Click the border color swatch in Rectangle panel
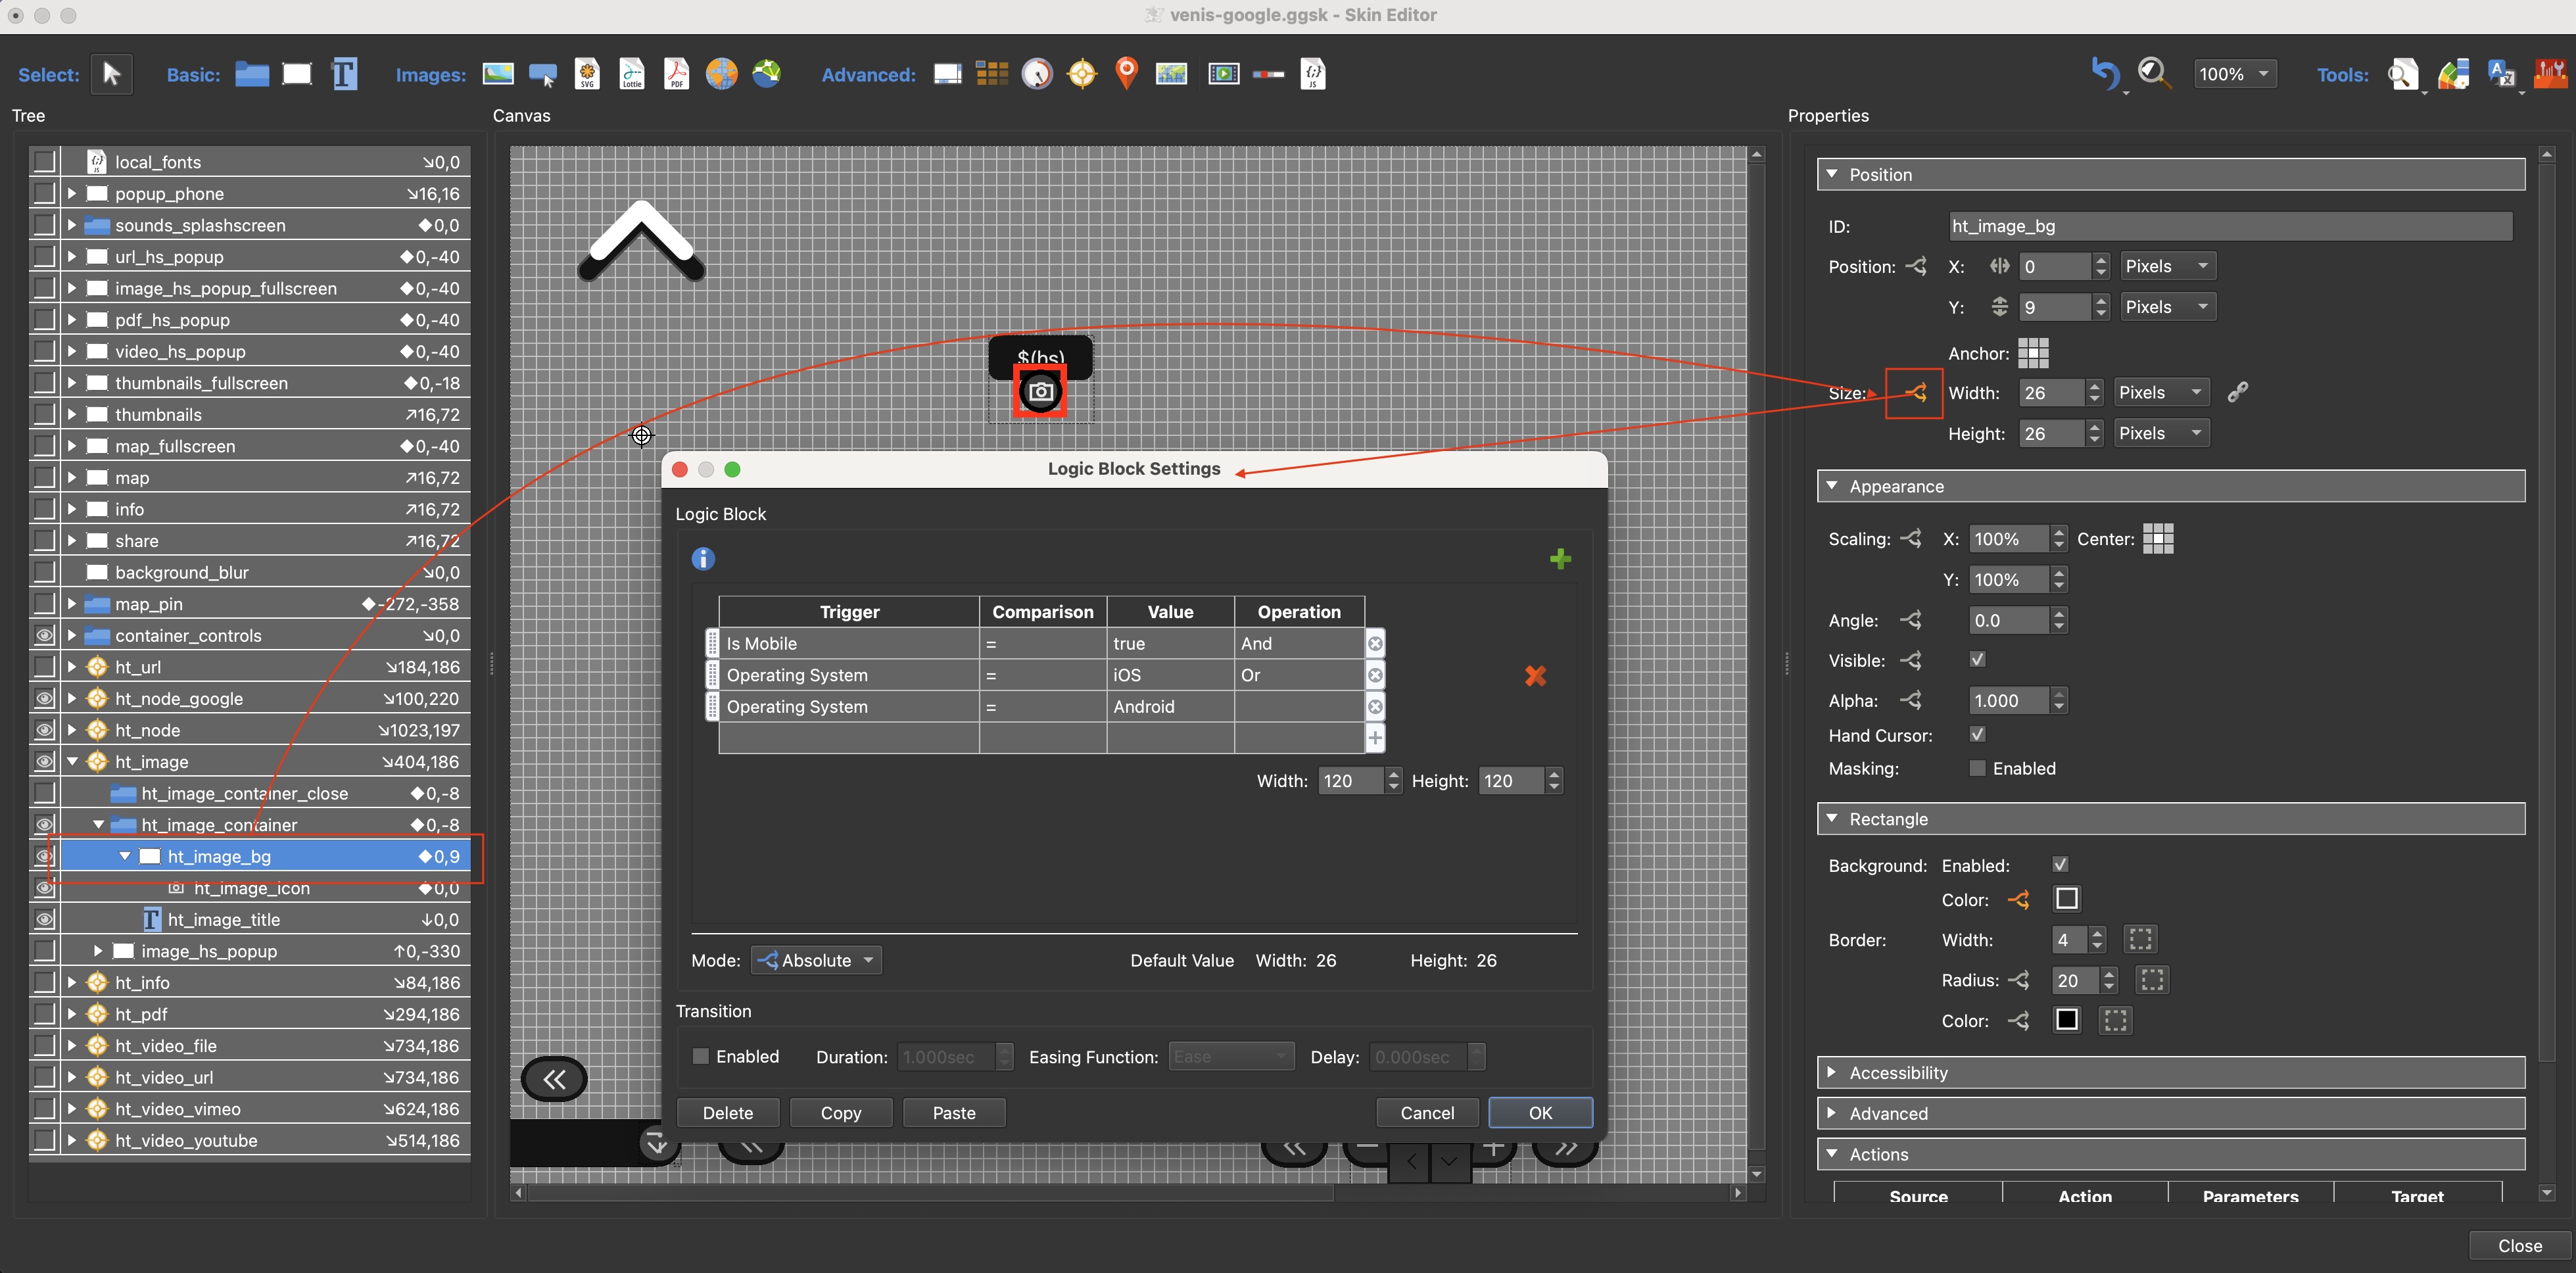This screenshot has height=1273, width=2576. pos(2066,1019)
